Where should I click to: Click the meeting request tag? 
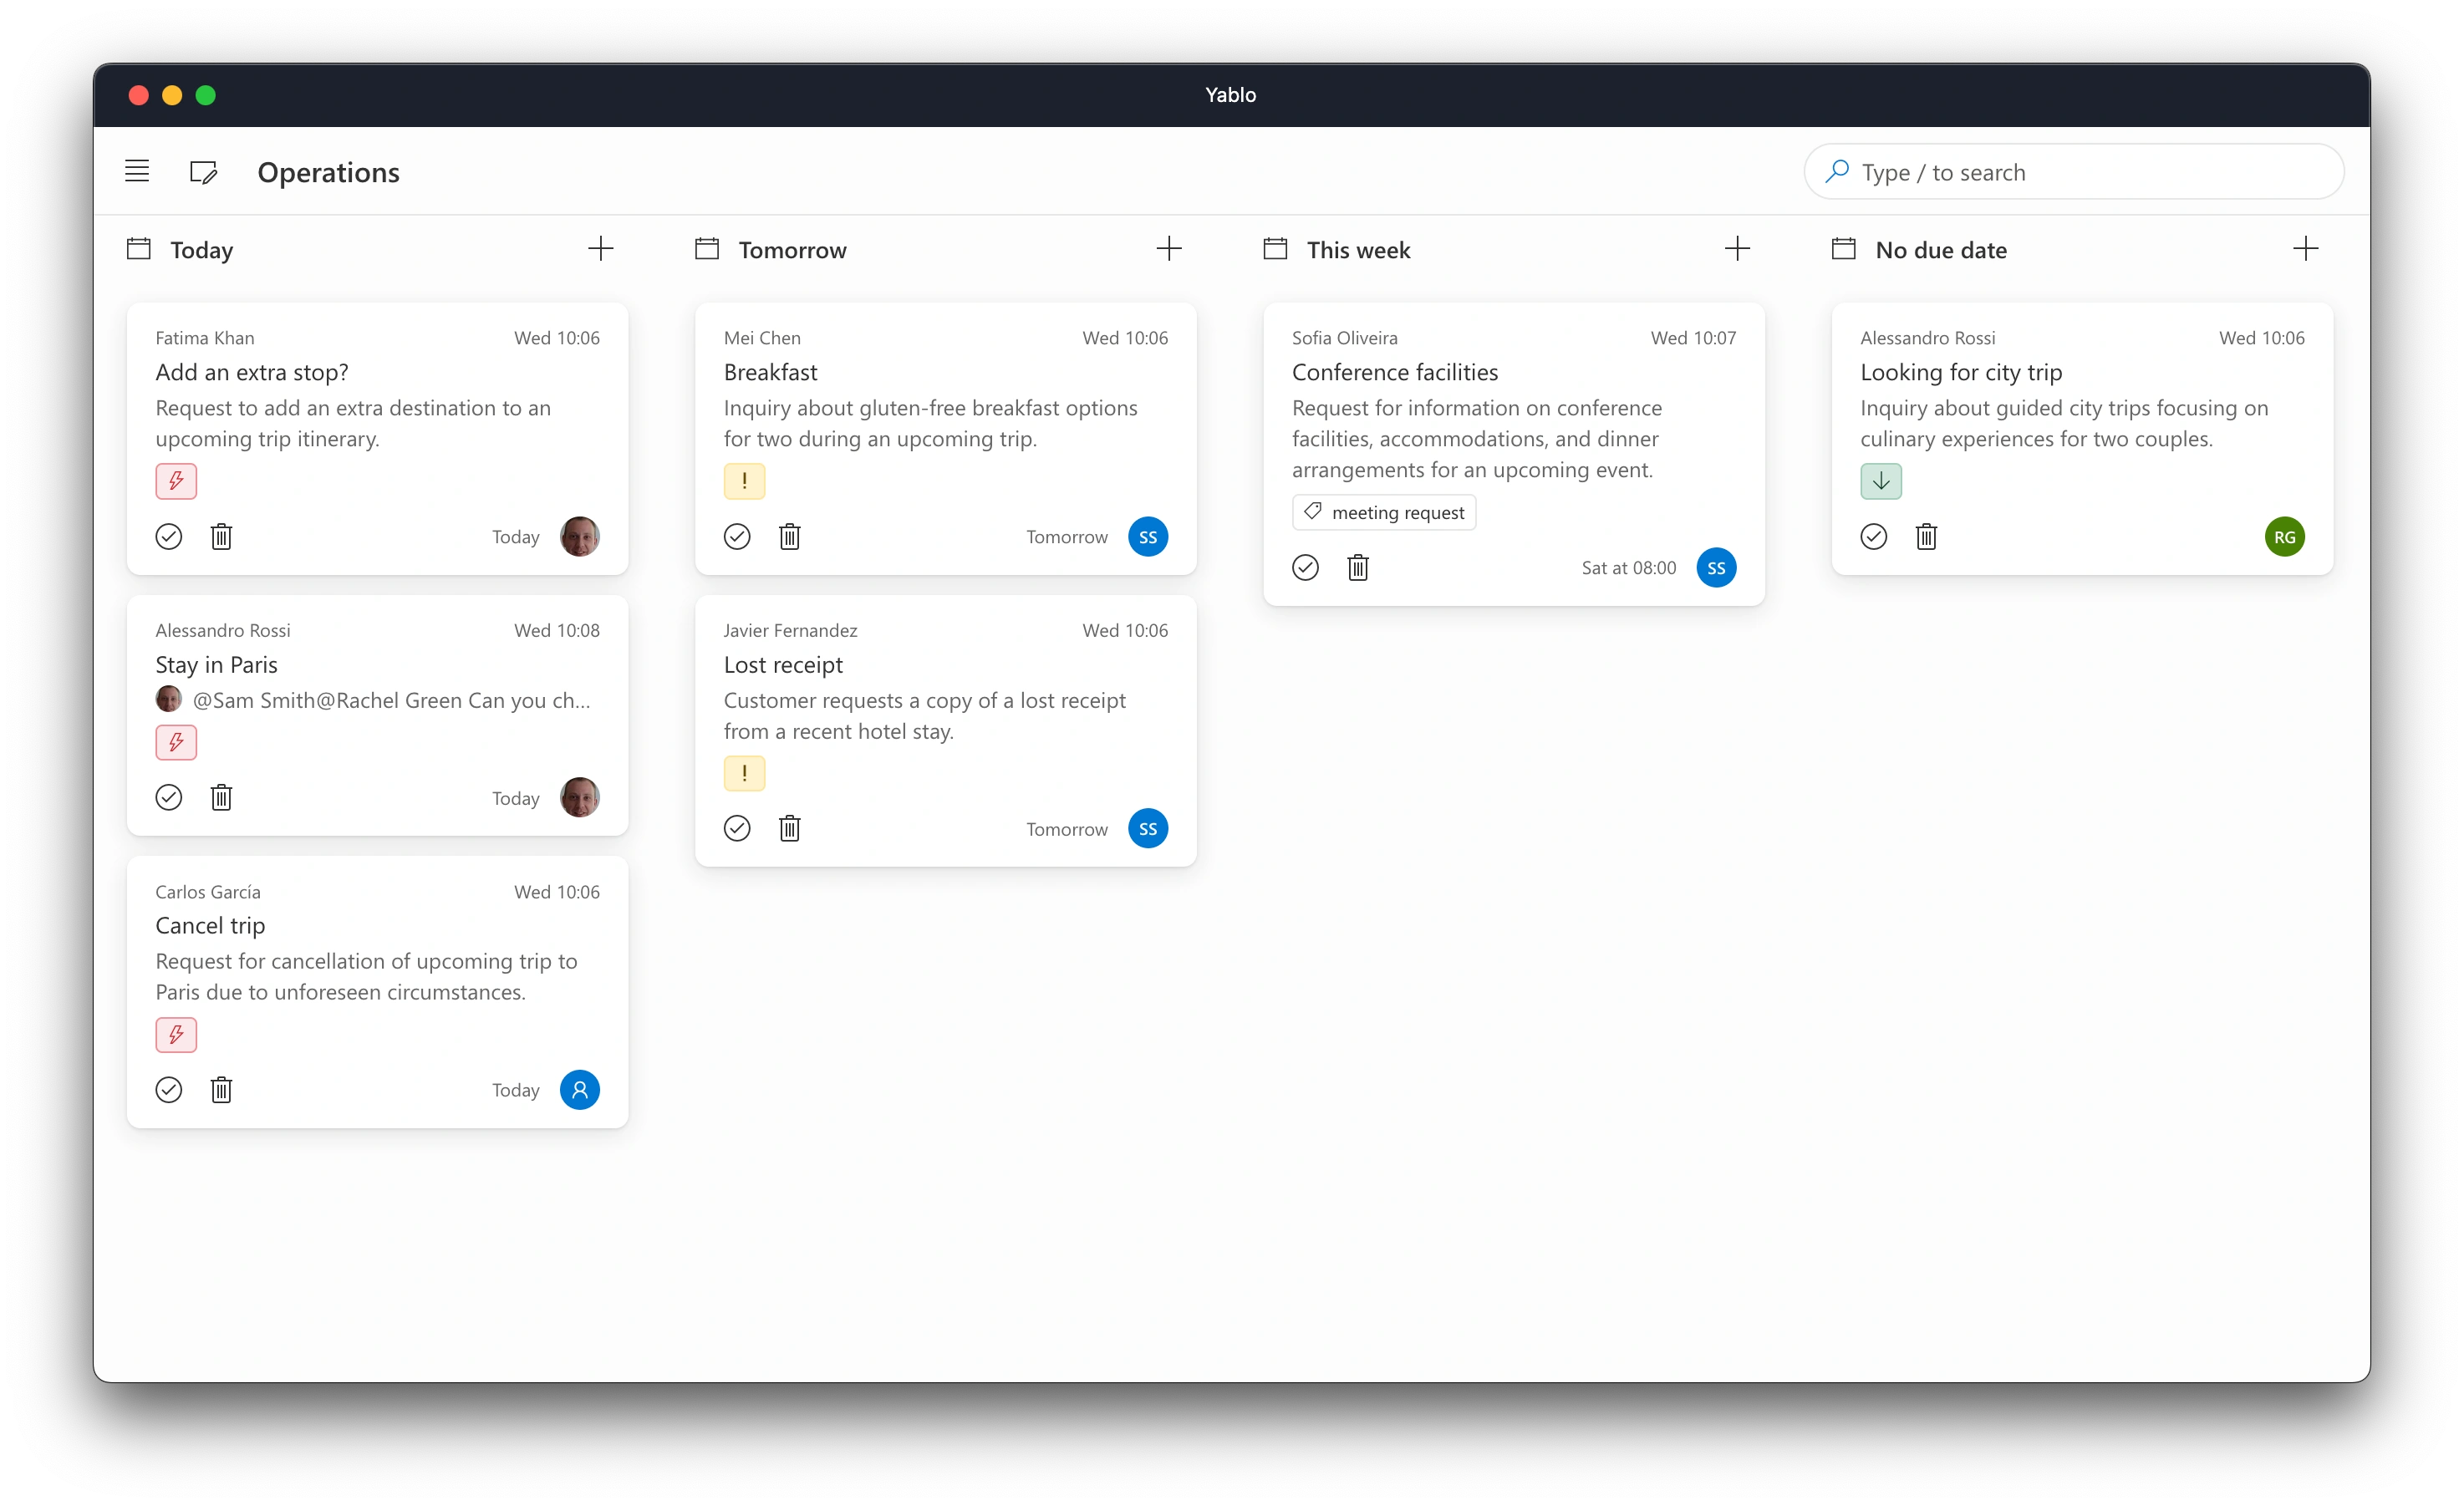click(1384, 513)
